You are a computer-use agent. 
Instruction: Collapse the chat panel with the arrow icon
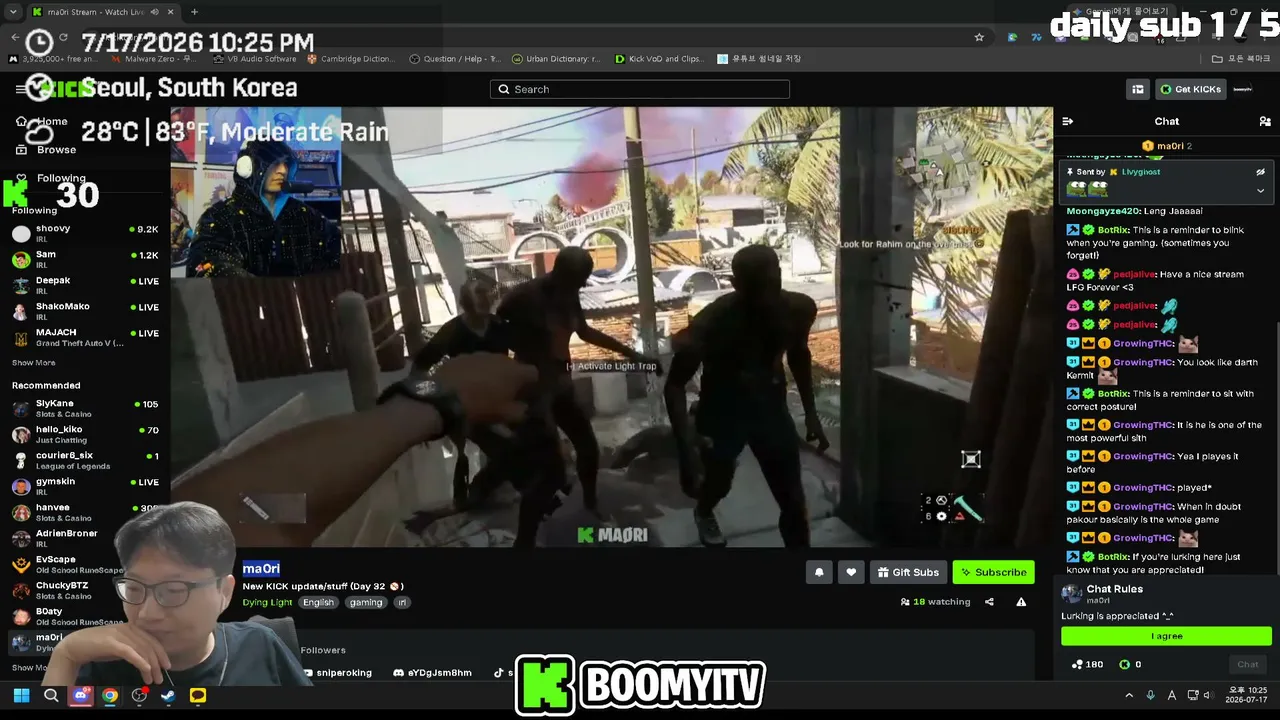[1067, 121]
